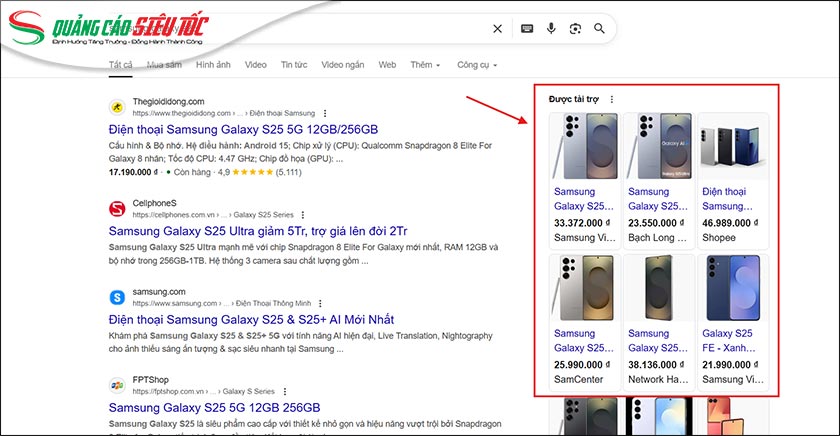Open Samsung Galaxy S25 ad priced 38.136.000 đ
Screen dimensions: 840x436
click(658, 341)
